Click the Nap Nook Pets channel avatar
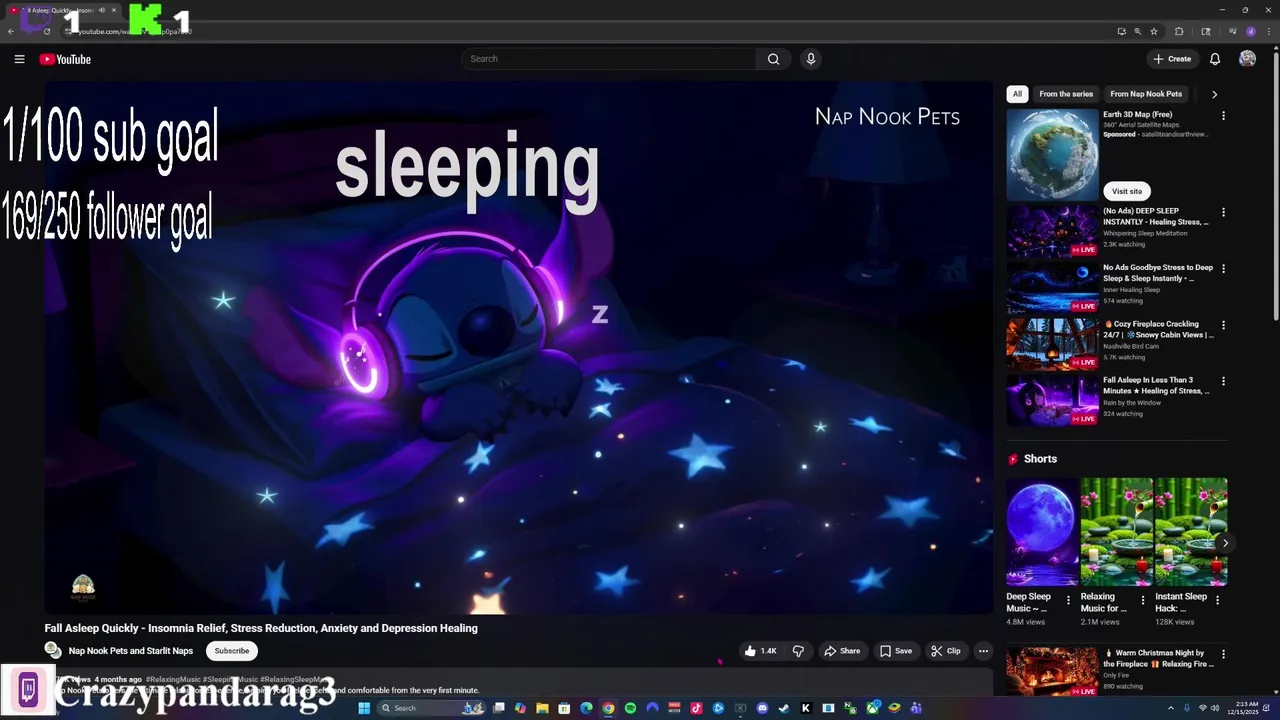 53,650
